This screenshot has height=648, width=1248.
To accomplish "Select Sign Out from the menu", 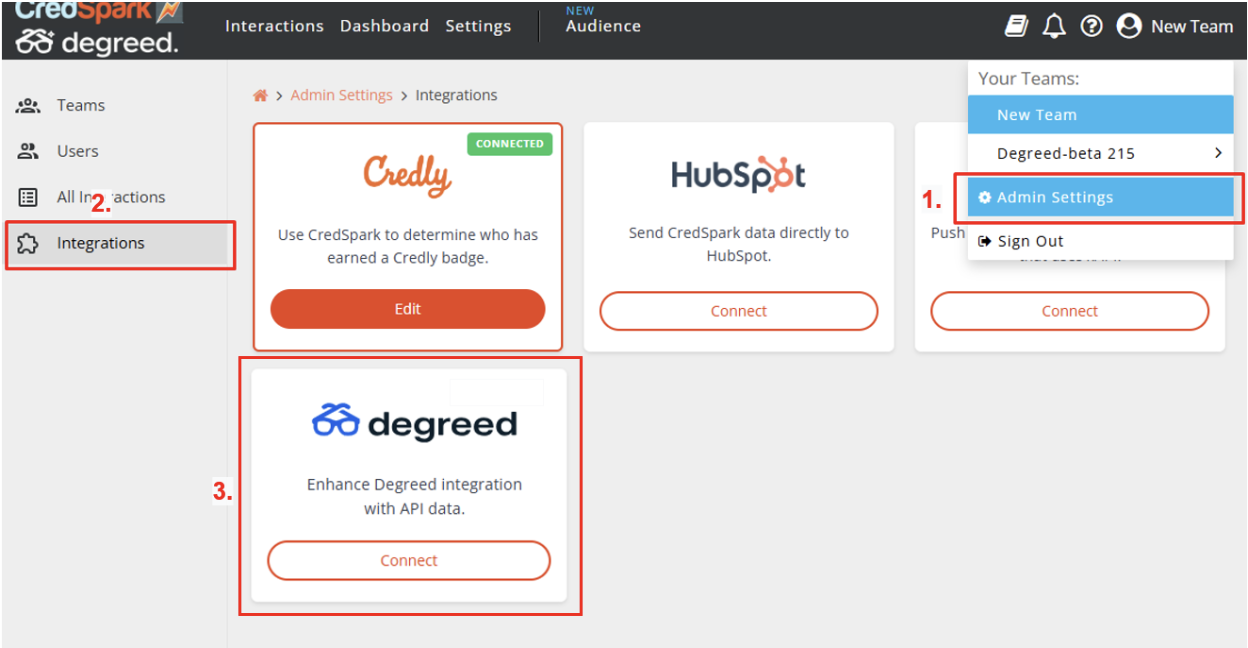I will 1100,241.
